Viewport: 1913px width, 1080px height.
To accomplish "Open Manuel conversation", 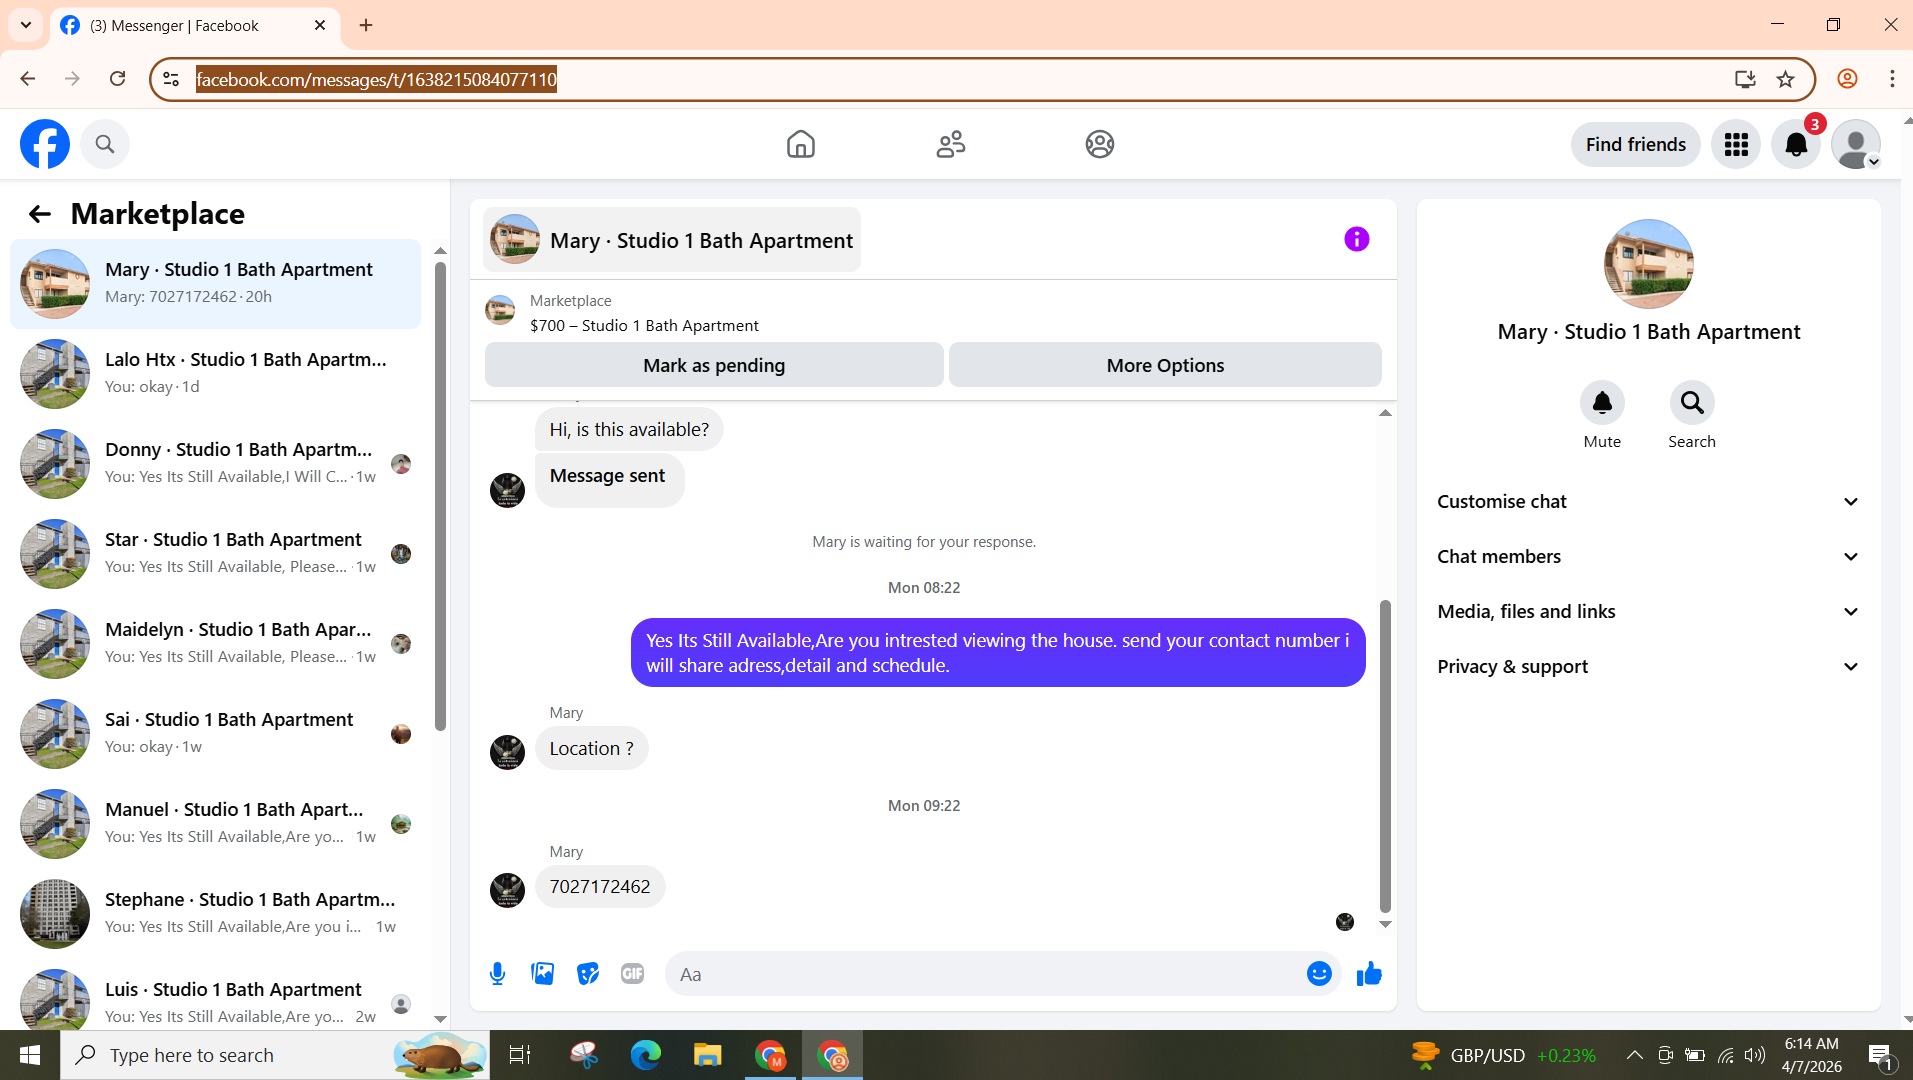I will [215, 824].
